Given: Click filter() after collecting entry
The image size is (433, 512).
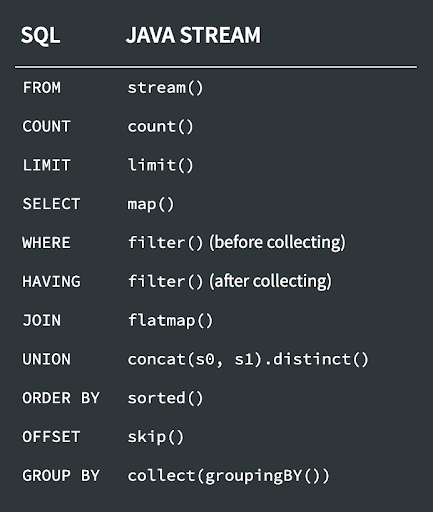Looking at the screenshot, I should (230, 282).
